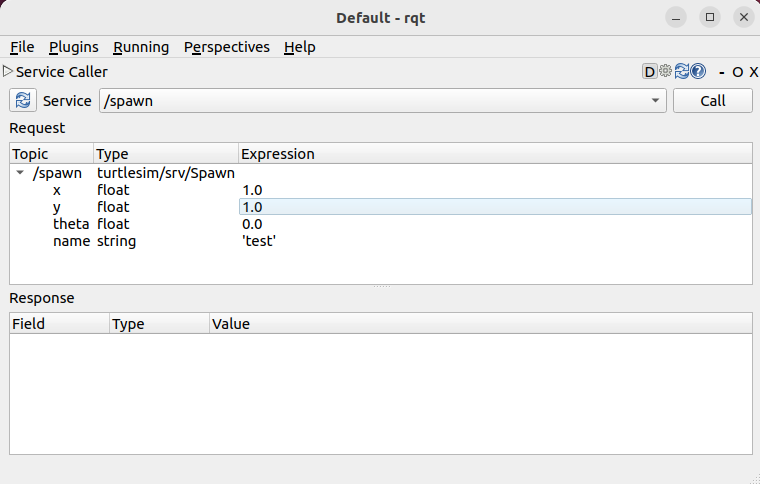Image resolution: width=760 pixels, height=484 pixels.
Task: Open the File menu
Action: [x=22, y=47]
